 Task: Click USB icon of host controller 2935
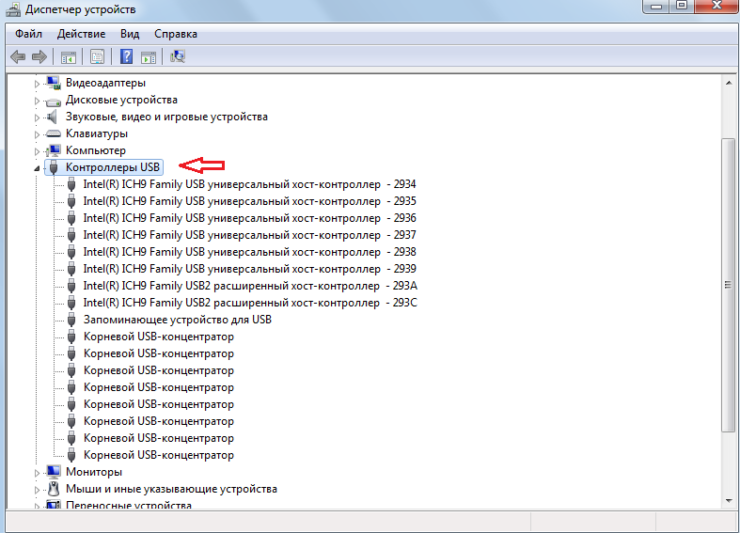point(71,201)
